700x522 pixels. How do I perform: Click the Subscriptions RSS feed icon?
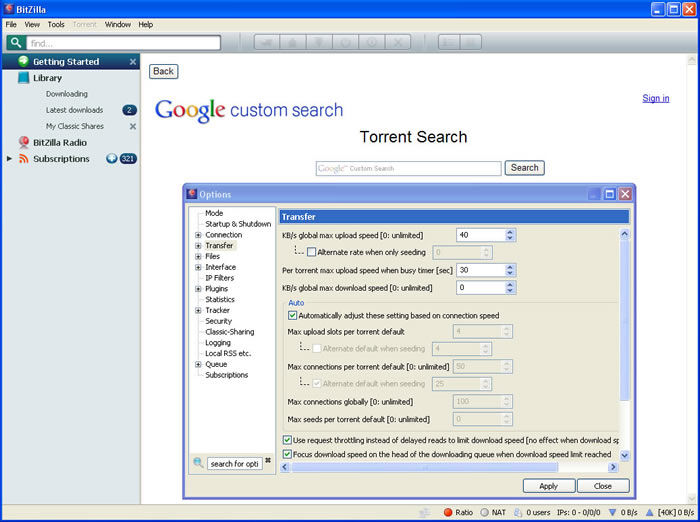click(x=24, y=159)
